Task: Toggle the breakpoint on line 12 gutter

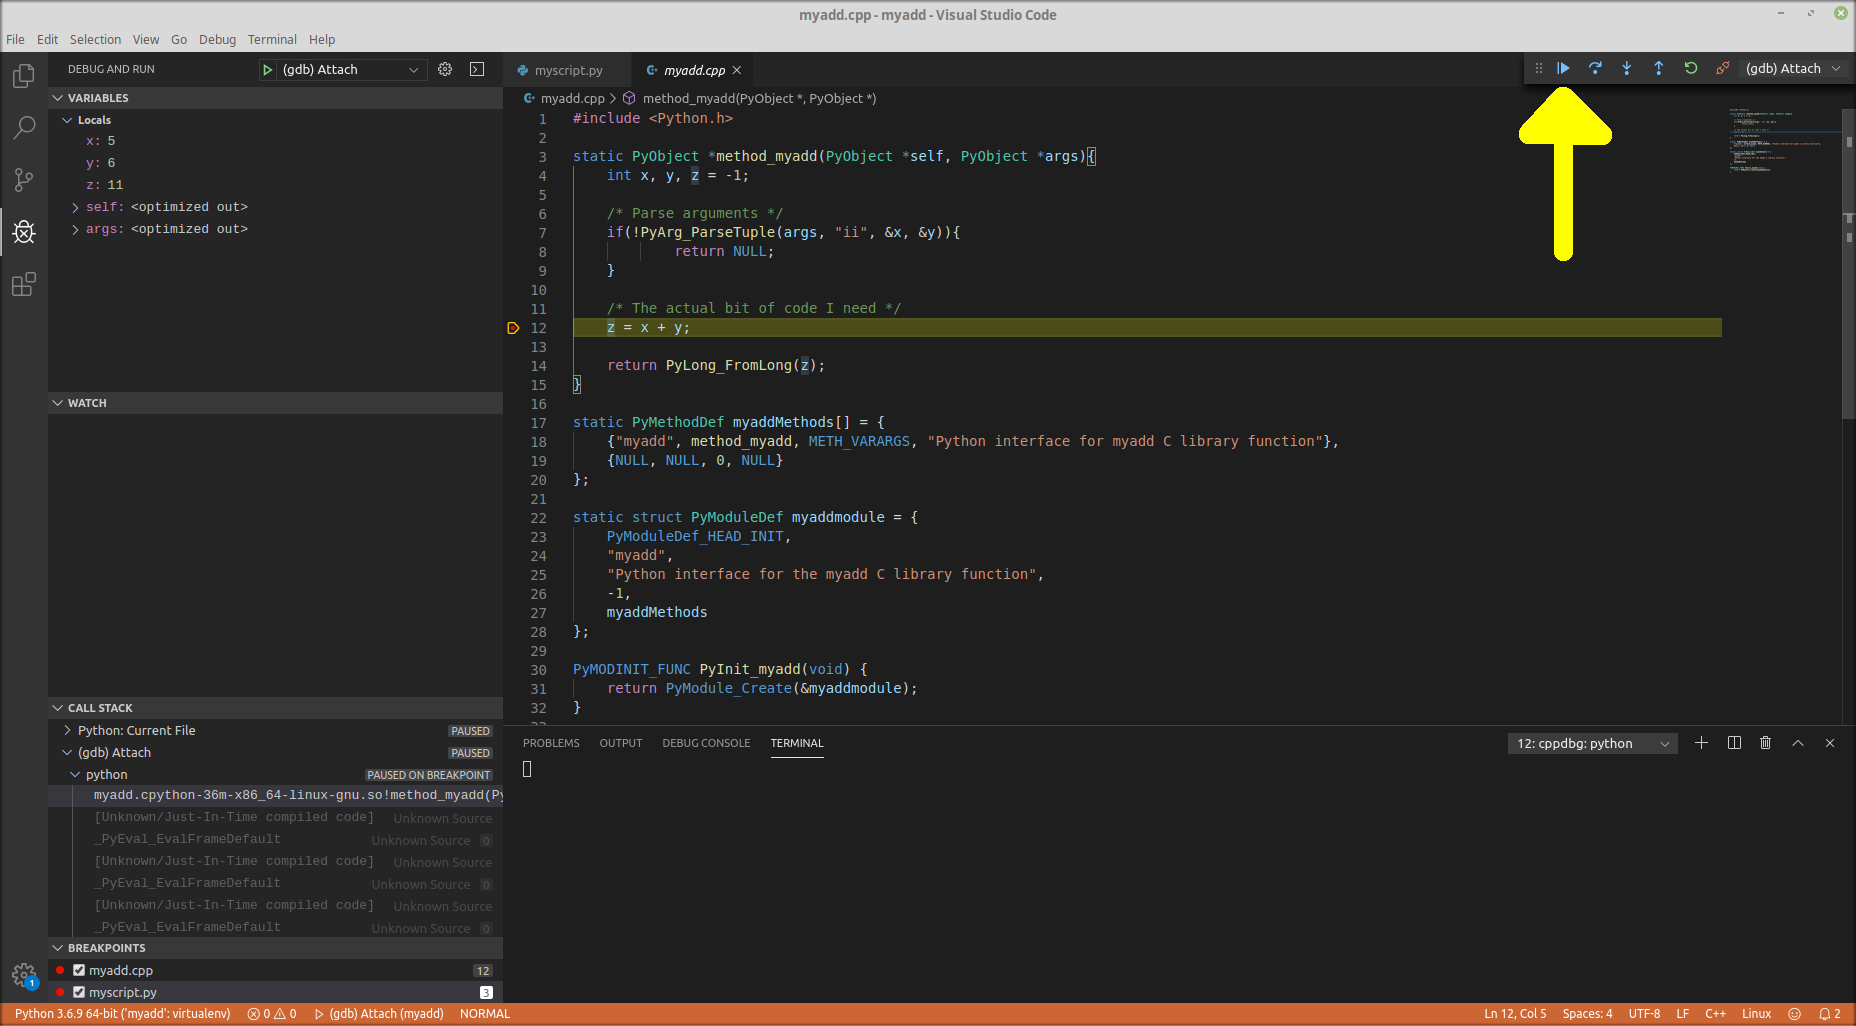Action: pos(513,327)
